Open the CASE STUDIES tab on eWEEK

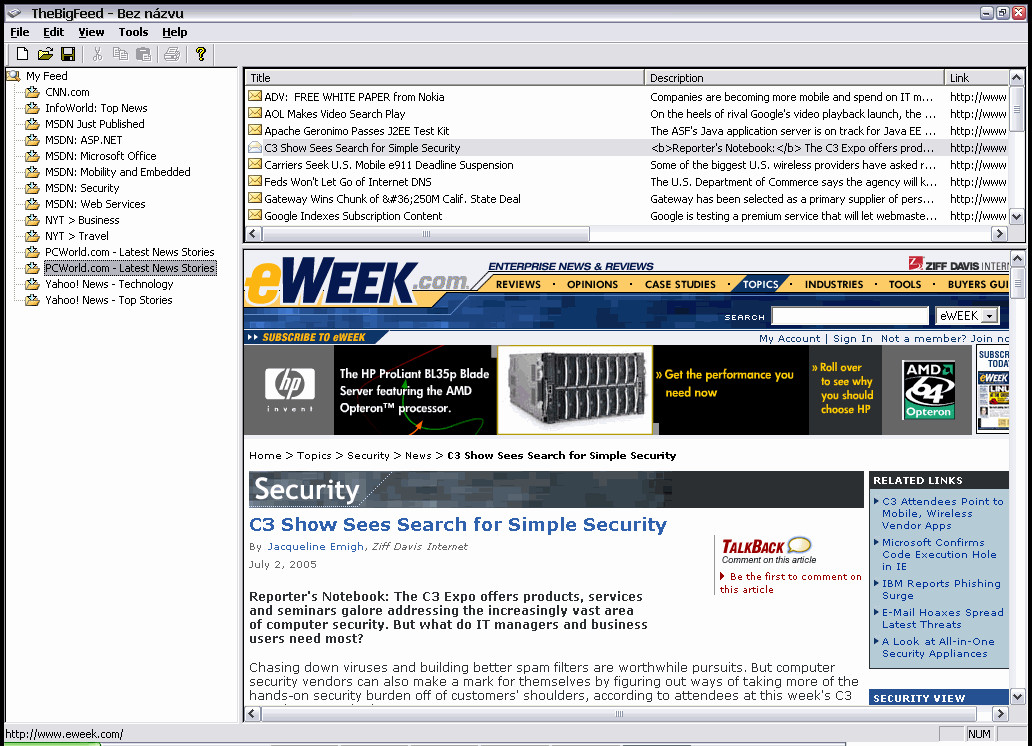tap(680, 284)
